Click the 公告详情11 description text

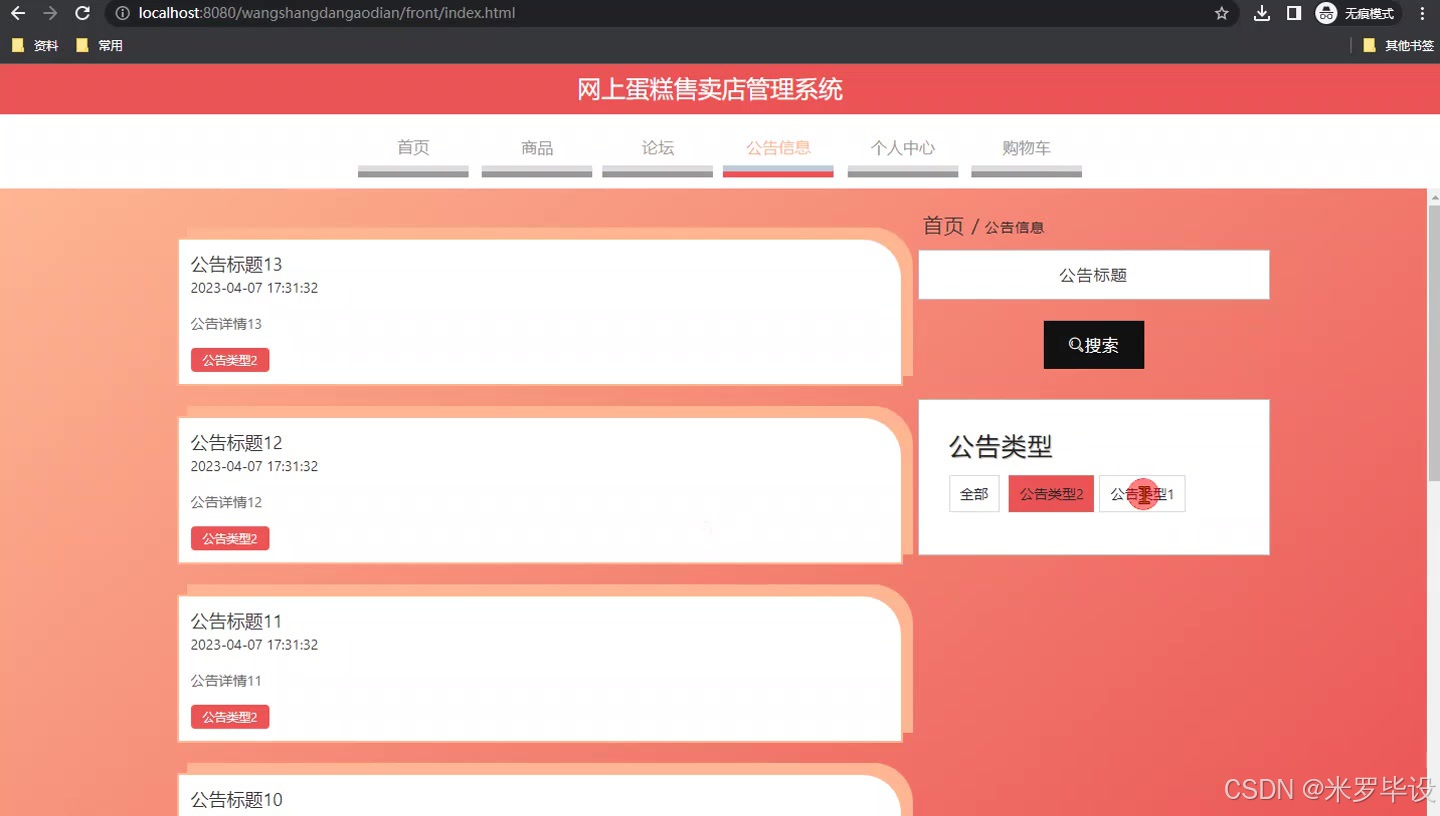click(226, 681)
